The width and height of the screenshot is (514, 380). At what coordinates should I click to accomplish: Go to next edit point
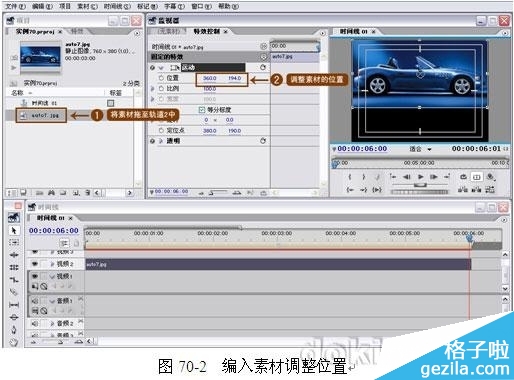pos(447,177)
